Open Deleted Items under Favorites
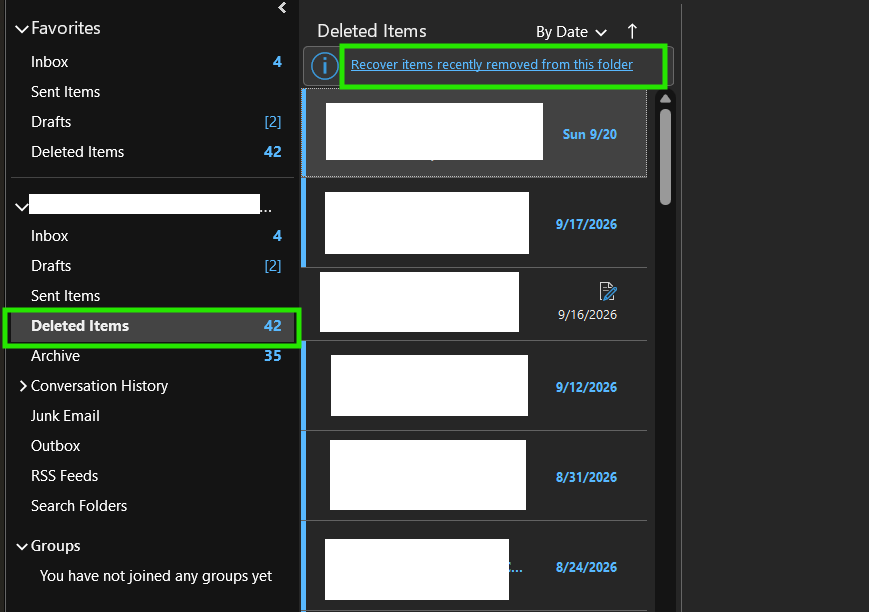869x612 pixels. pos(150,151)
